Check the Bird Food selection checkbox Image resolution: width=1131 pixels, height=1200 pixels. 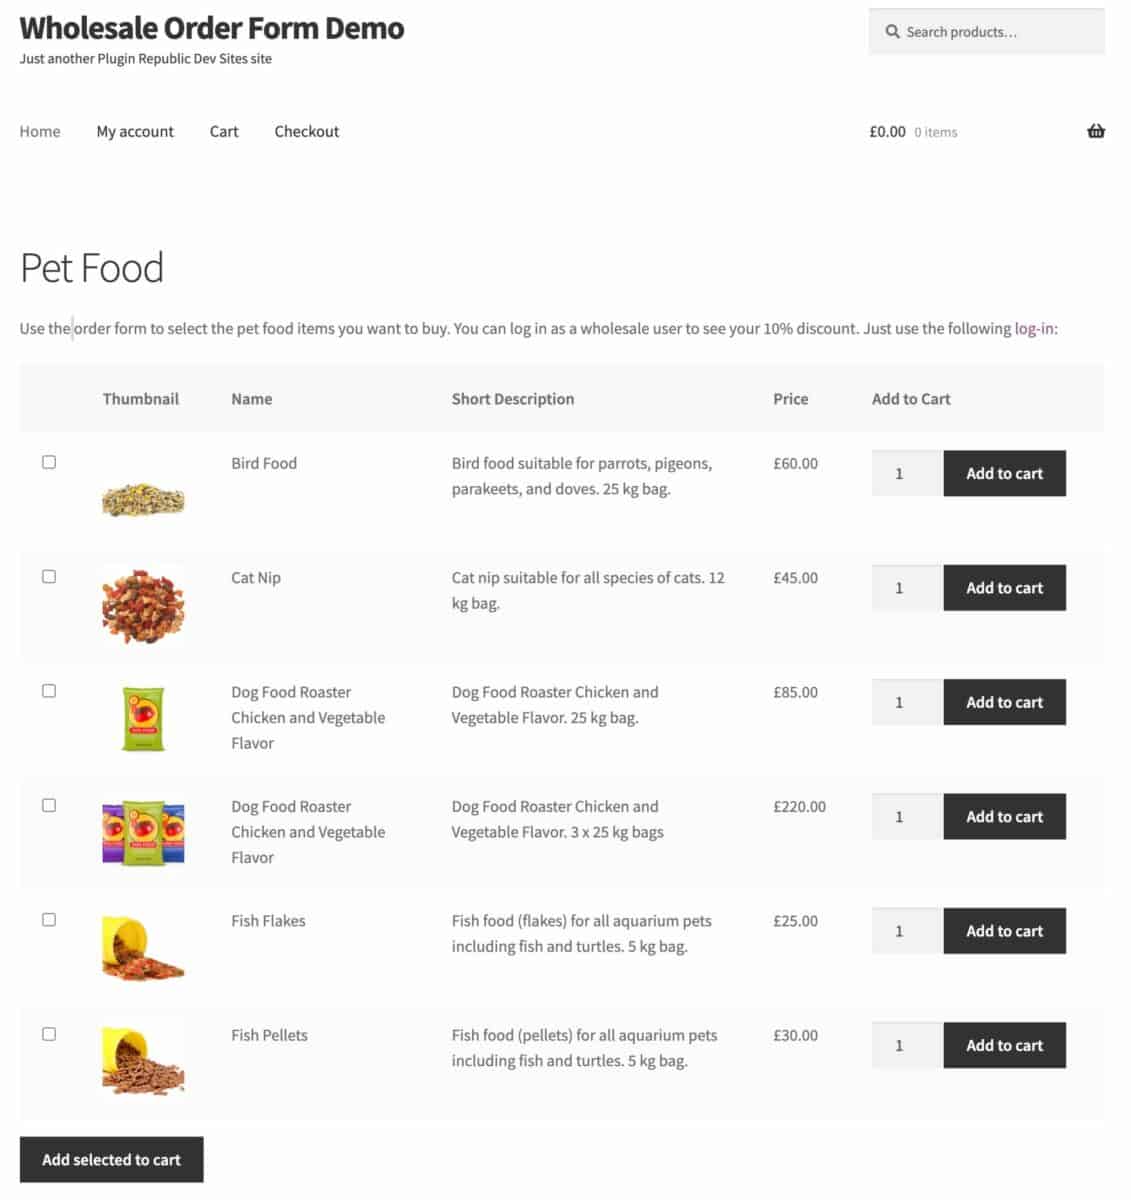49,462
